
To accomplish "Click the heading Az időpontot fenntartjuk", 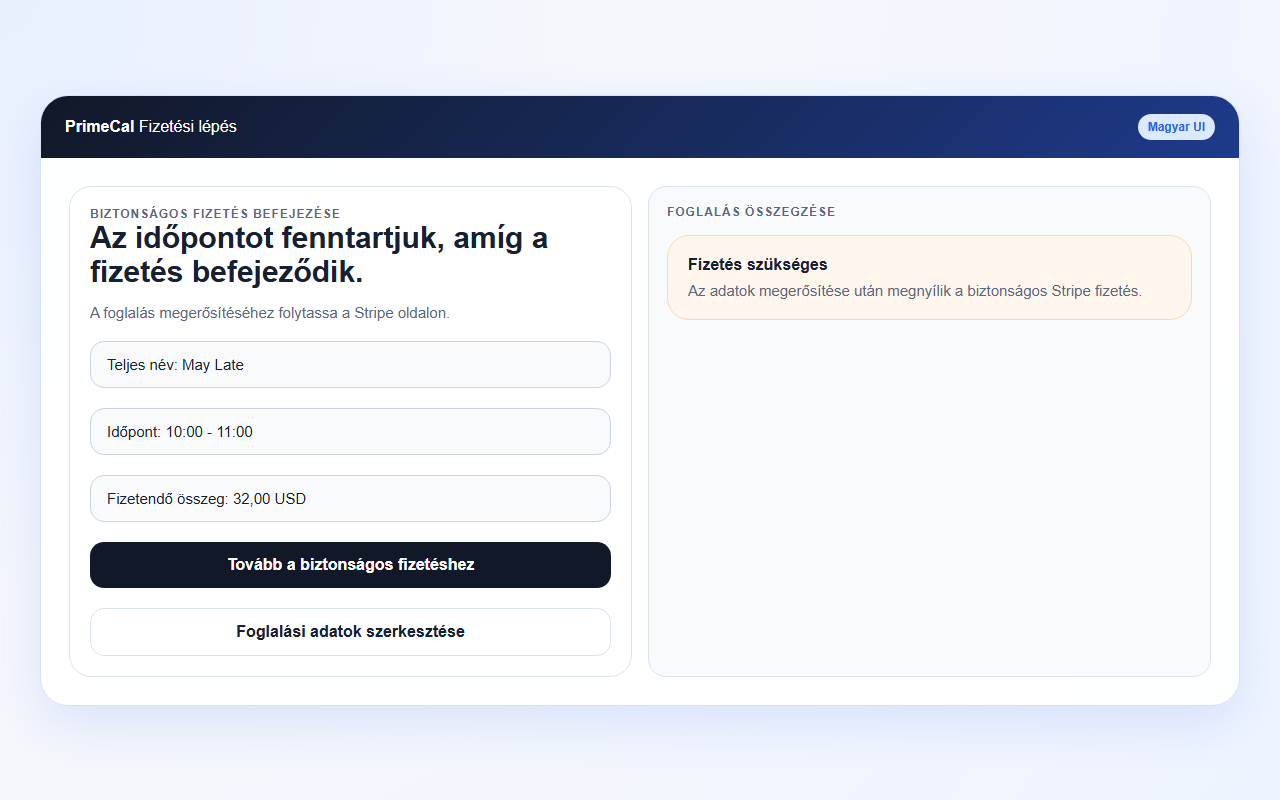I will click(319, 255).
